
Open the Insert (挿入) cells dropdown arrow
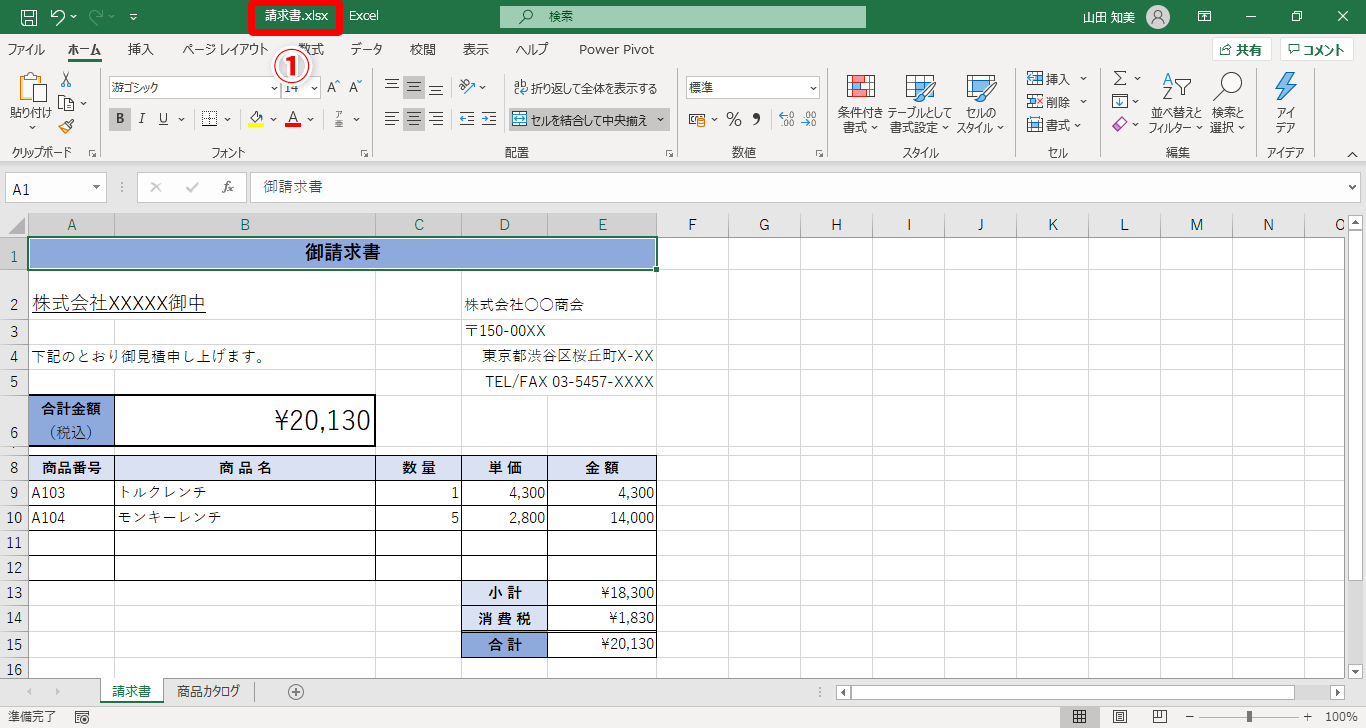coord(1083,79)
